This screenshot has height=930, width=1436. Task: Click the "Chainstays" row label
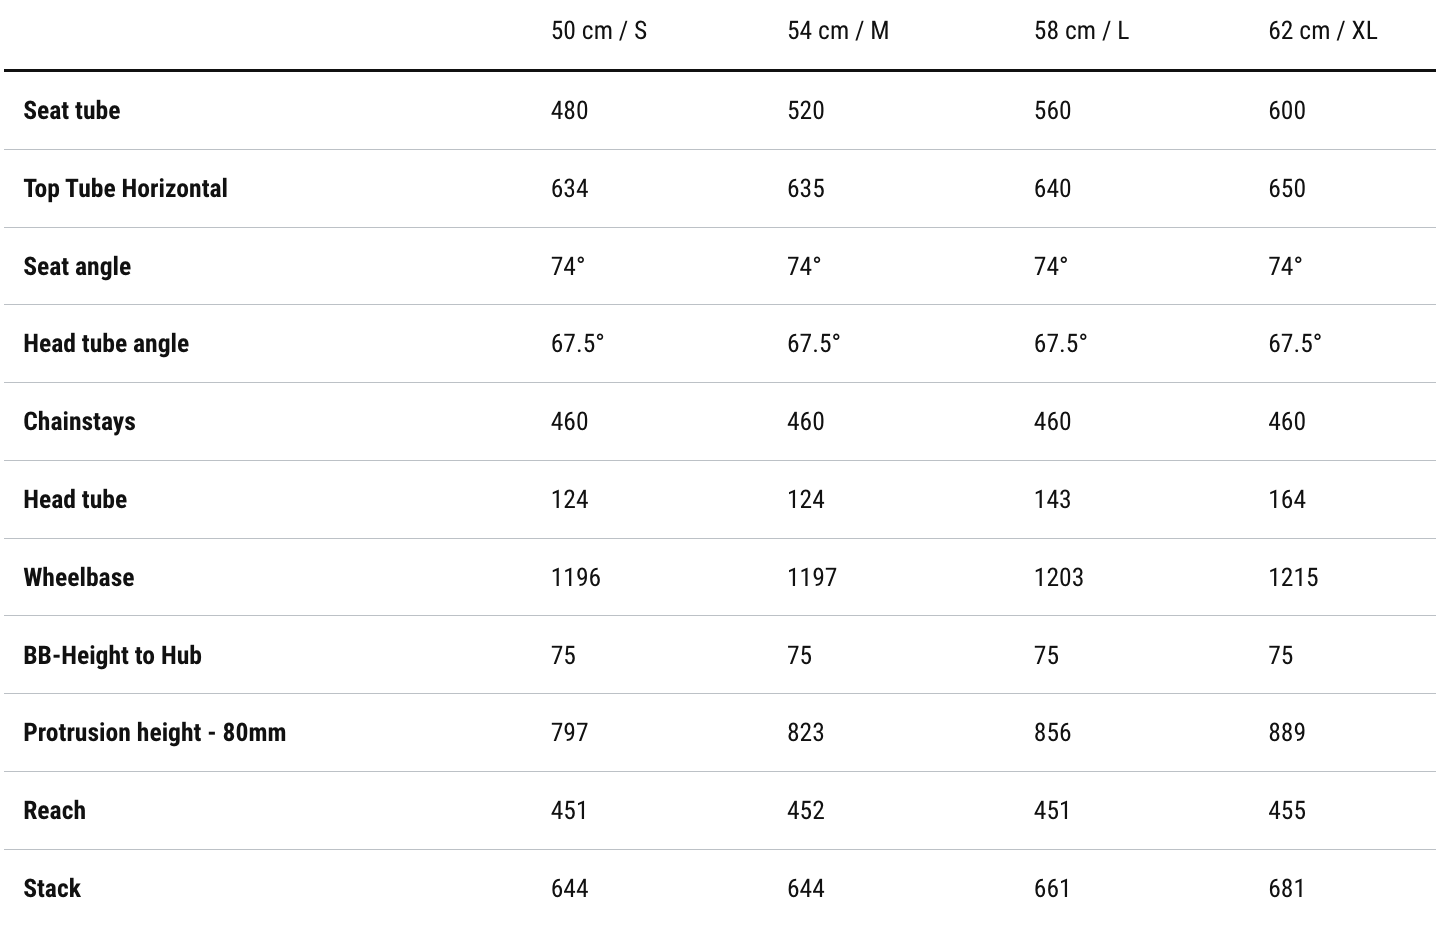[79, 421]
